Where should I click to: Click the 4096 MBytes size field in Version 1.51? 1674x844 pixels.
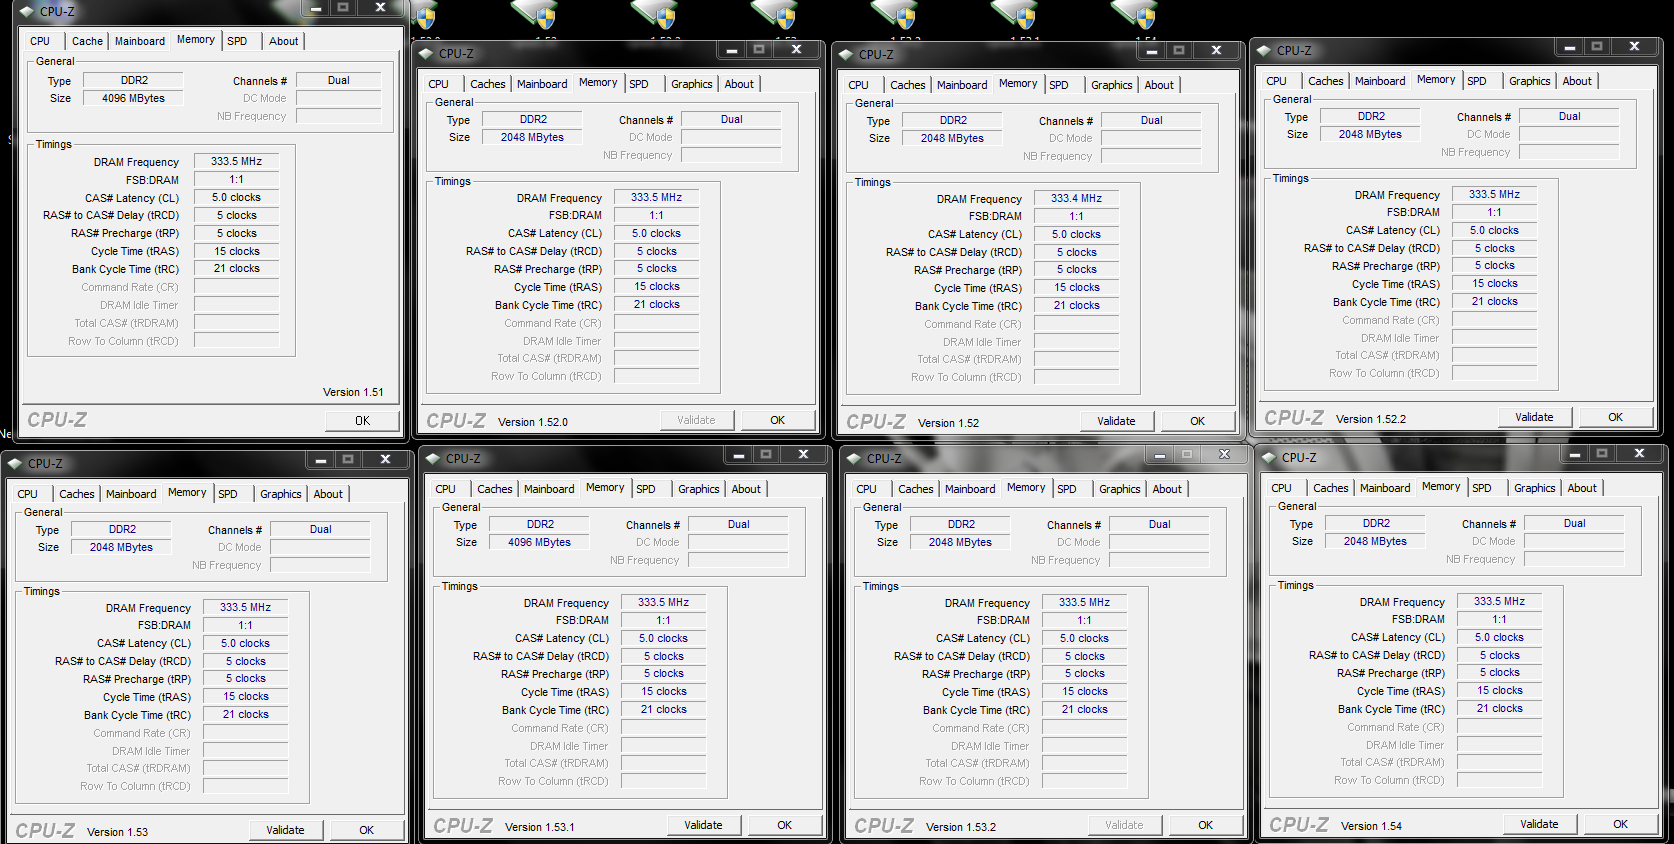click(133, 98)
